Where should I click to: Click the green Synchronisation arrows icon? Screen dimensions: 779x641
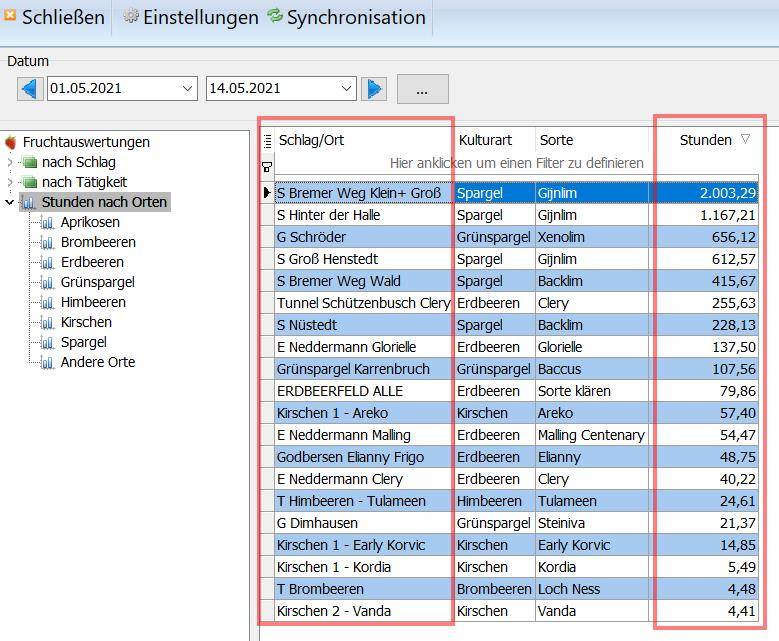[275, 16]
